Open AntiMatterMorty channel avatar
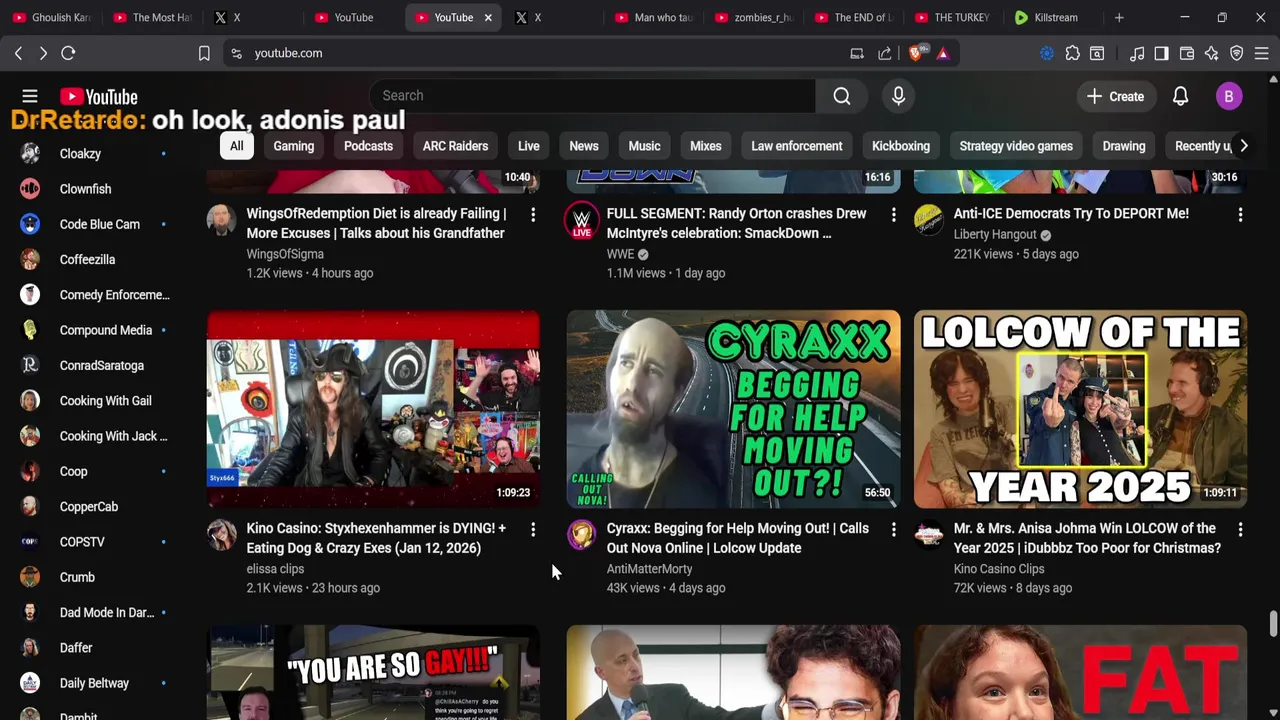 (581, 535)
